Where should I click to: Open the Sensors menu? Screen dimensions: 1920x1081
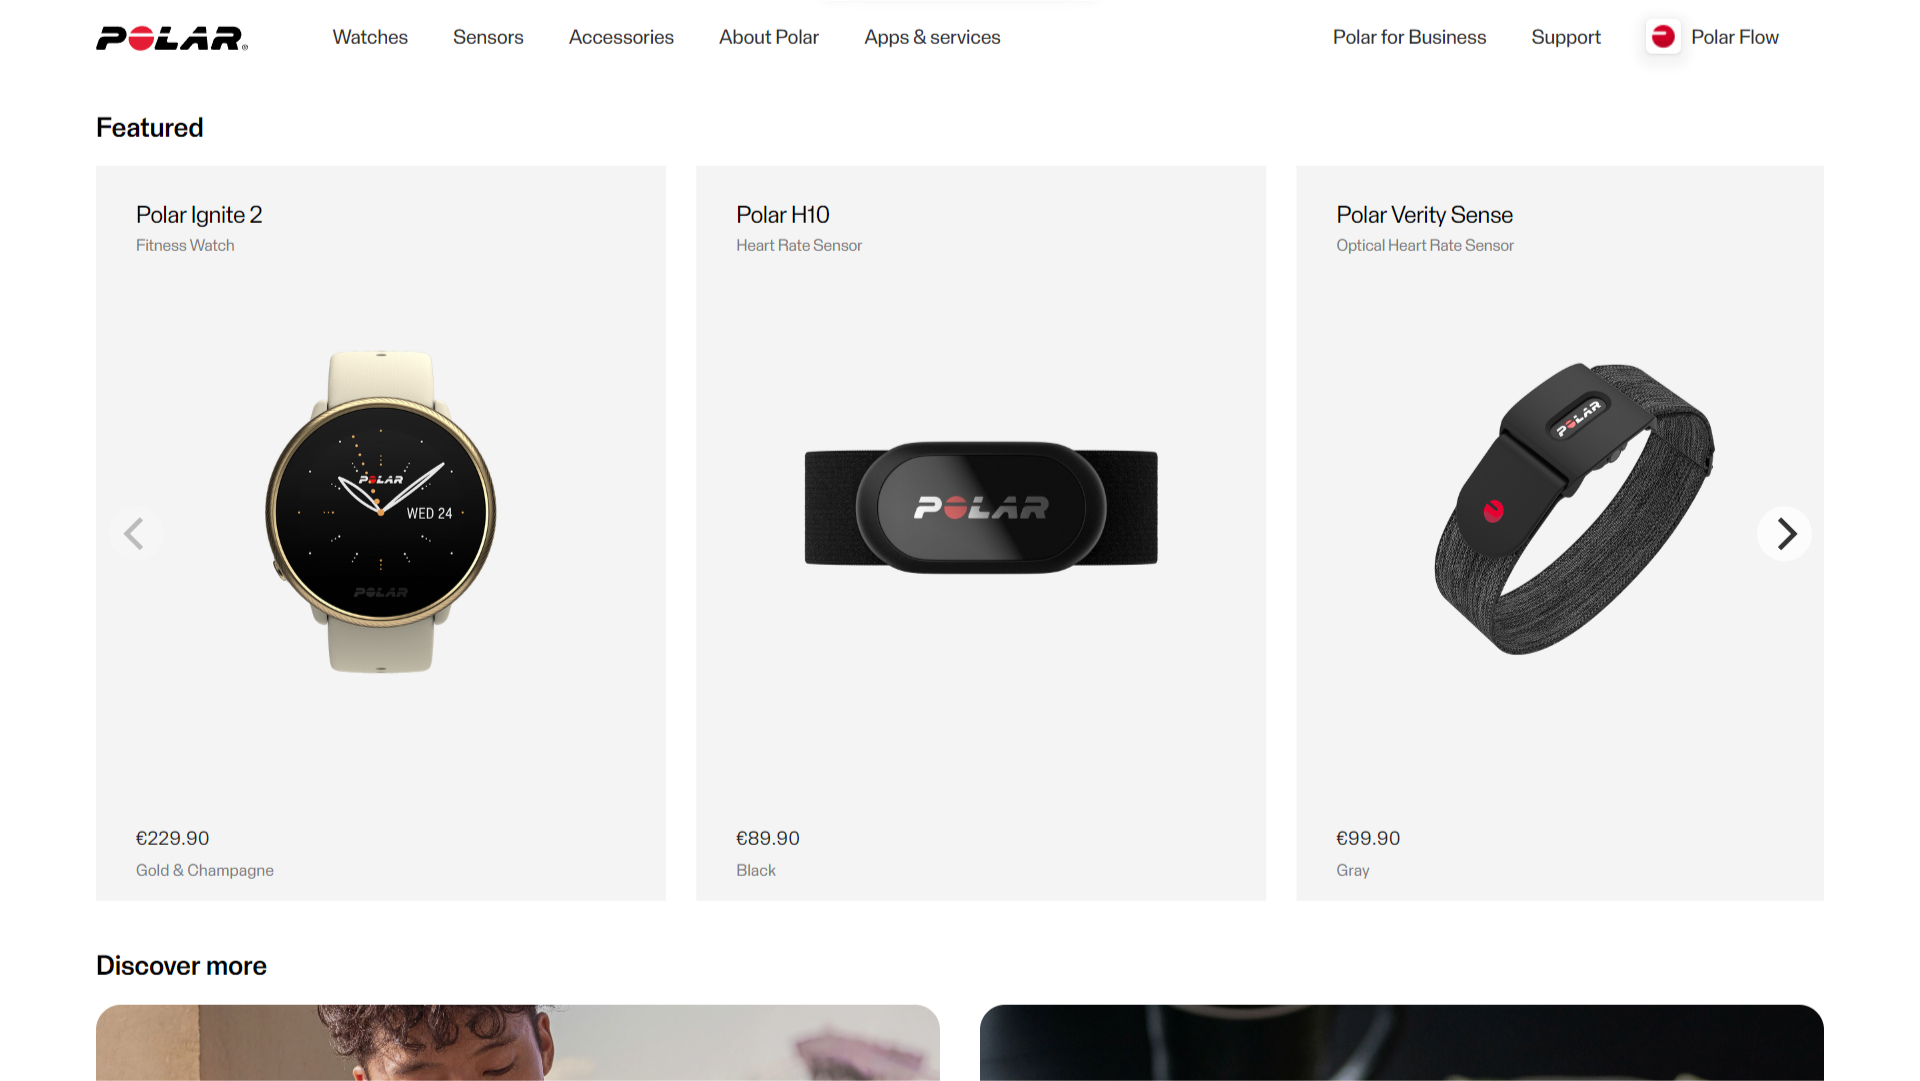click(x=488, y=37)
